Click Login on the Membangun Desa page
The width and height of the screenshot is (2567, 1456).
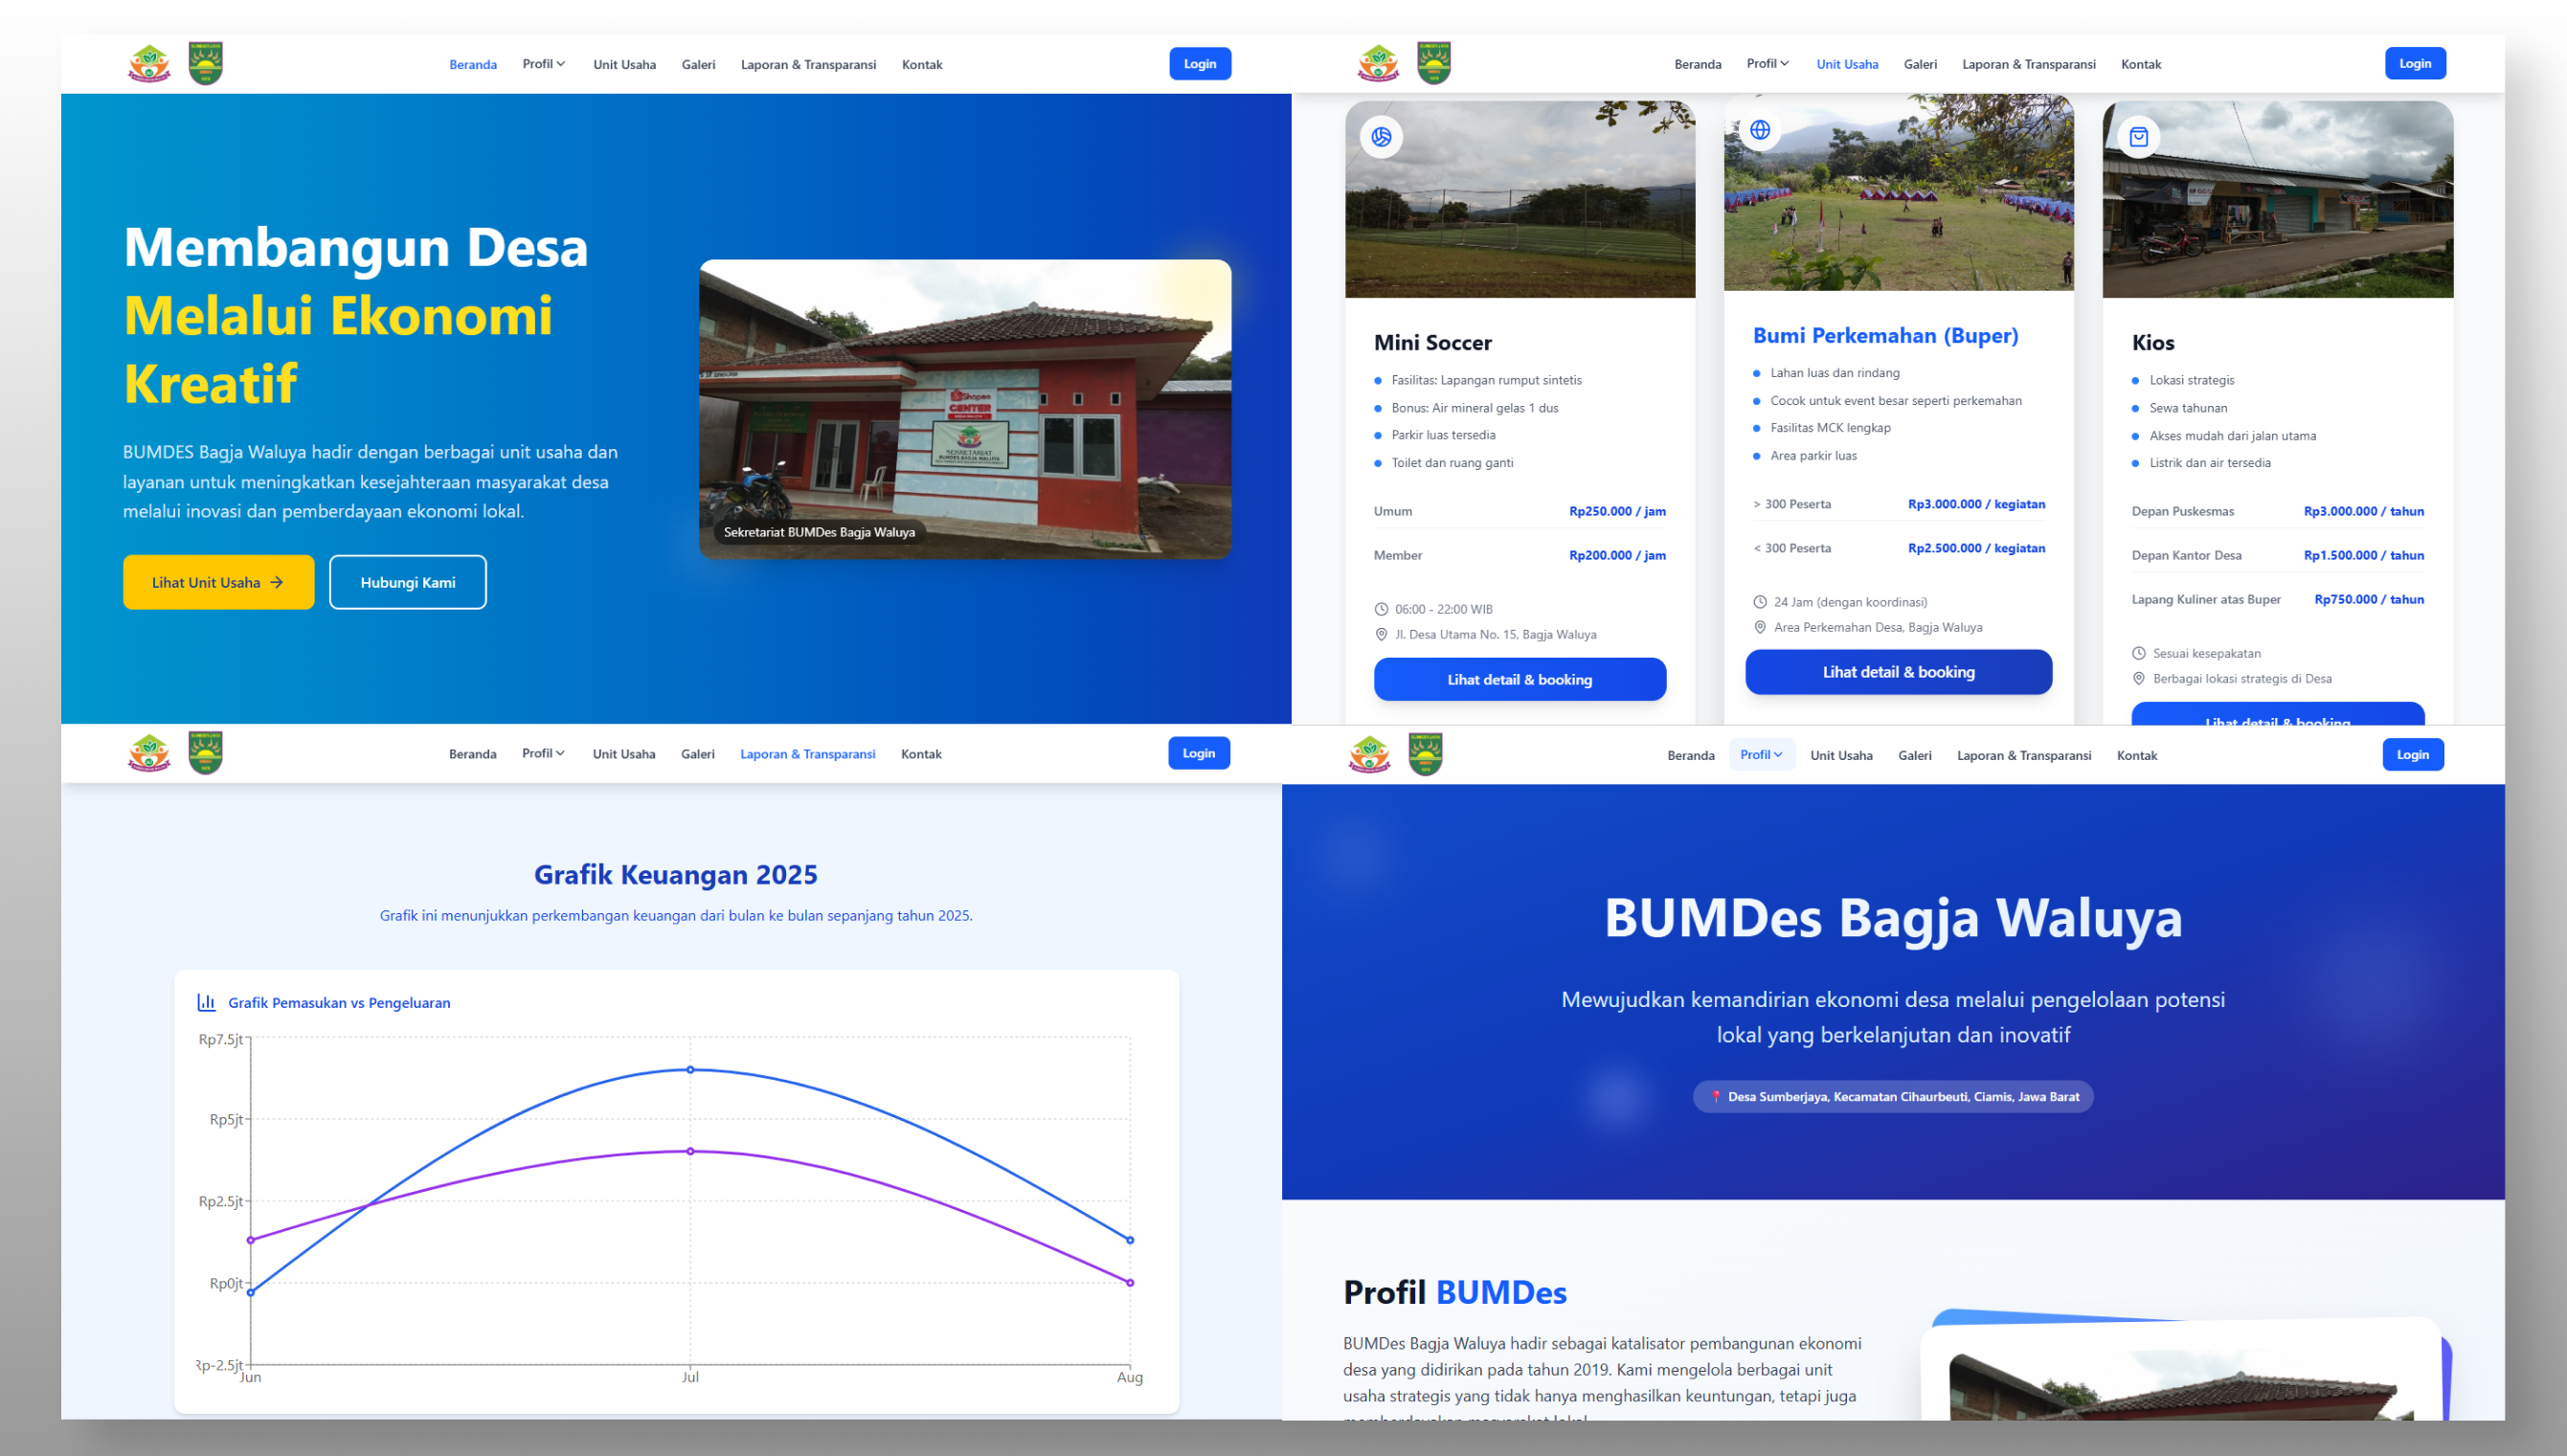[x=1200, y=63]
